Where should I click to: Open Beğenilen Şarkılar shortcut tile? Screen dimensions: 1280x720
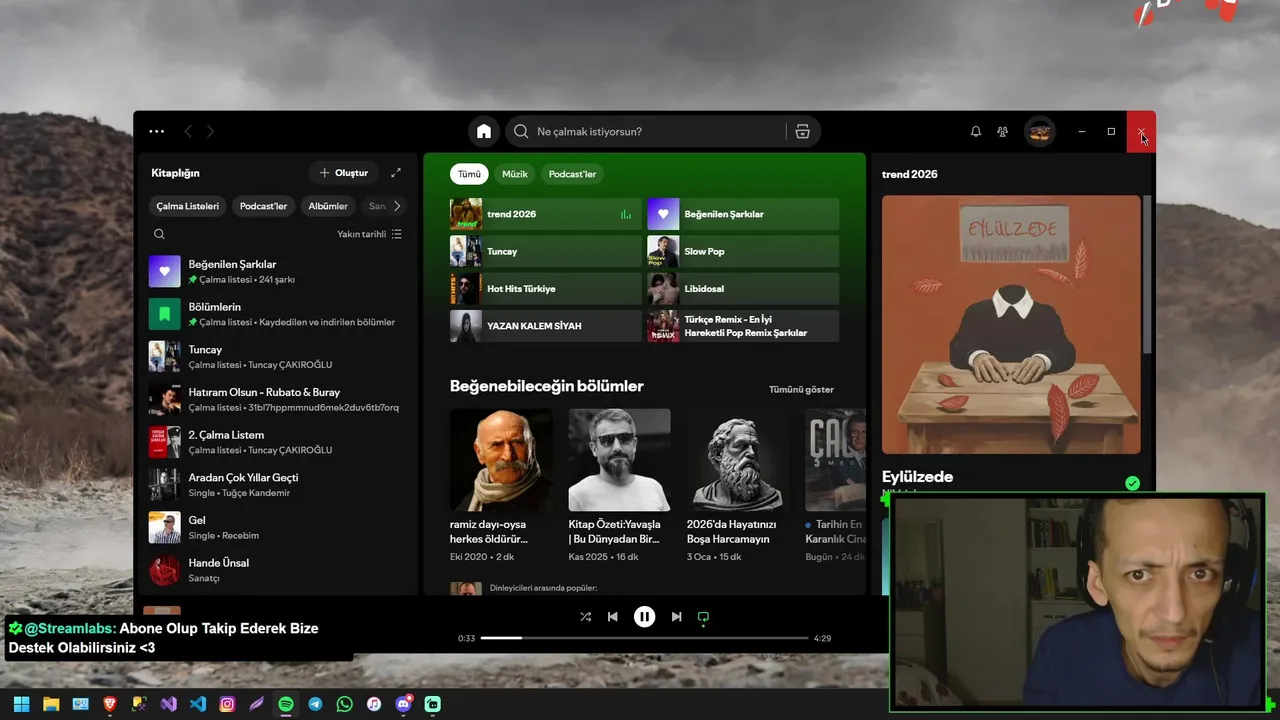pos(743,214)
